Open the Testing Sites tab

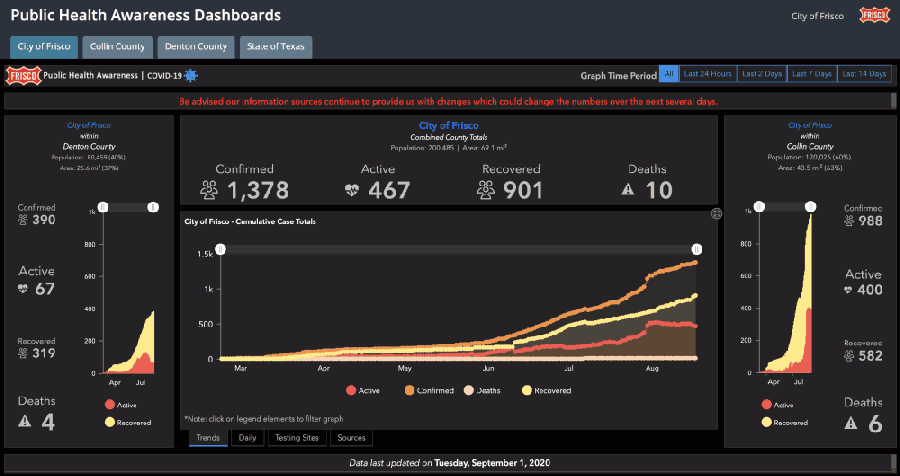click(297, 438)
